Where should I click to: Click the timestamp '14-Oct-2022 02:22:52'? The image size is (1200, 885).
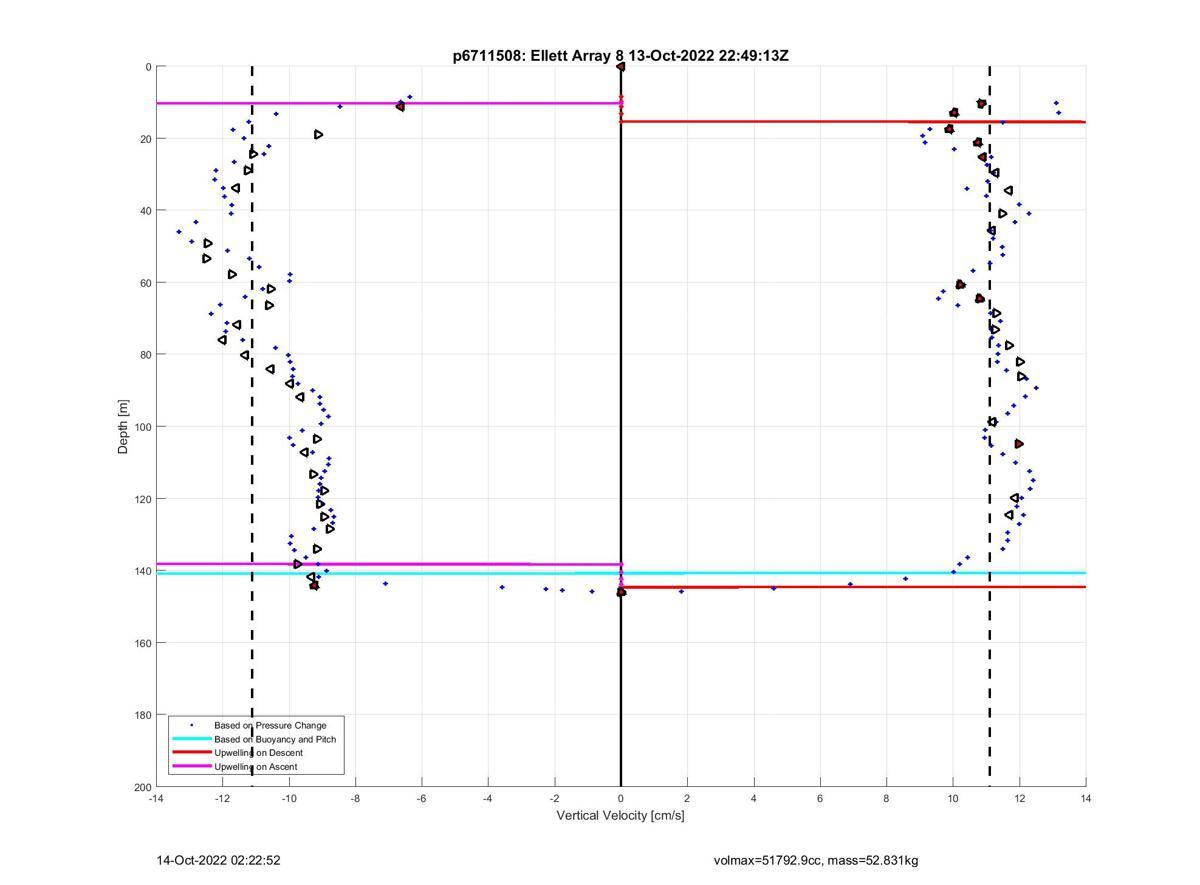coord(218,860)
